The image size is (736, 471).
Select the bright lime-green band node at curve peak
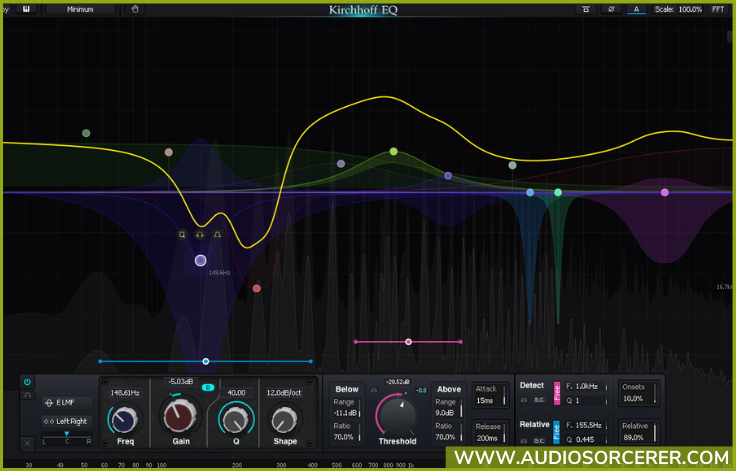click(x=394, y=152)
